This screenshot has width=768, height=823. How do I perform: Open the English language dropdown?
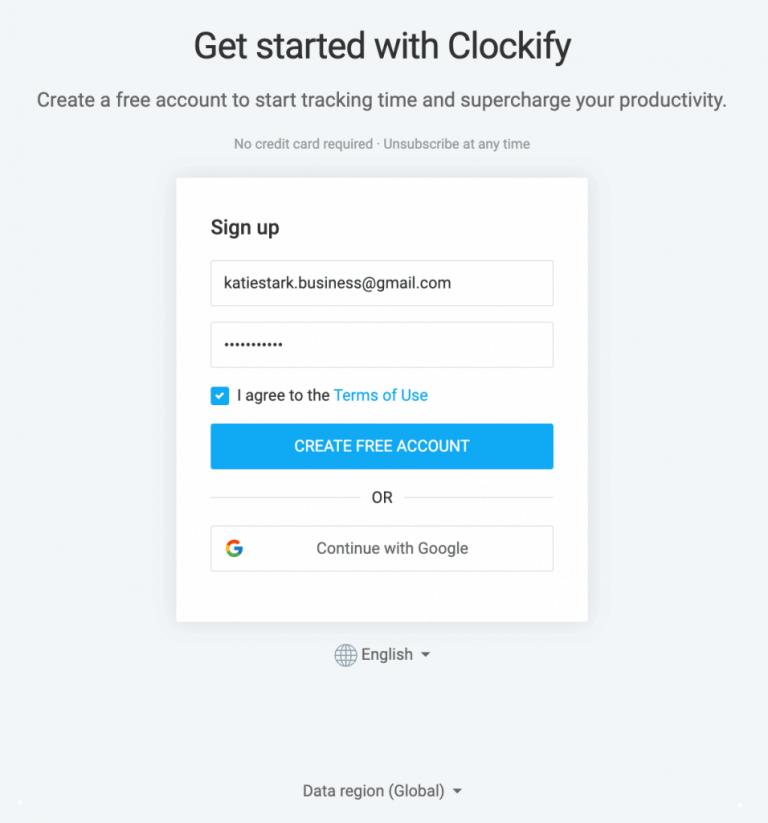(x=389, y=654)
